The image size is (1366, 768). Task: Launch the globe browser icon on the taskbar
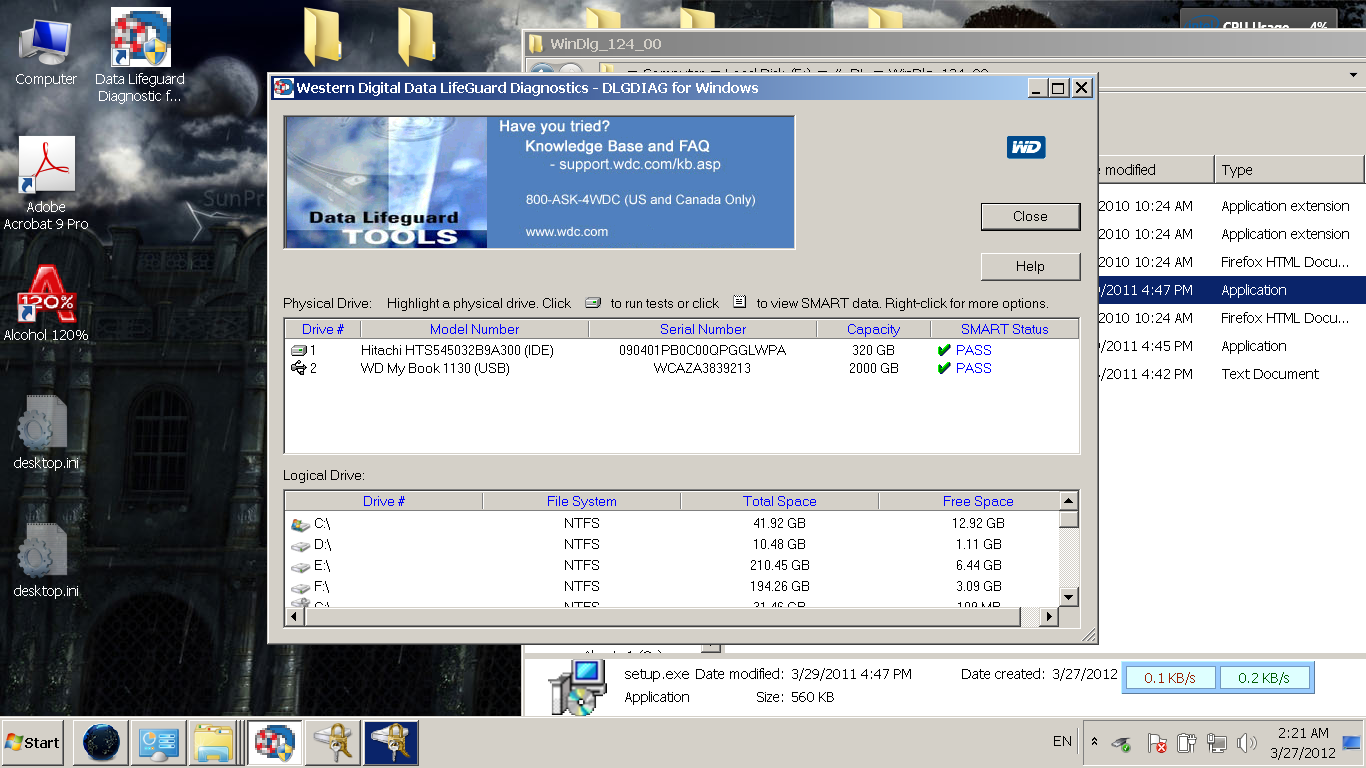tap(101, 743)
